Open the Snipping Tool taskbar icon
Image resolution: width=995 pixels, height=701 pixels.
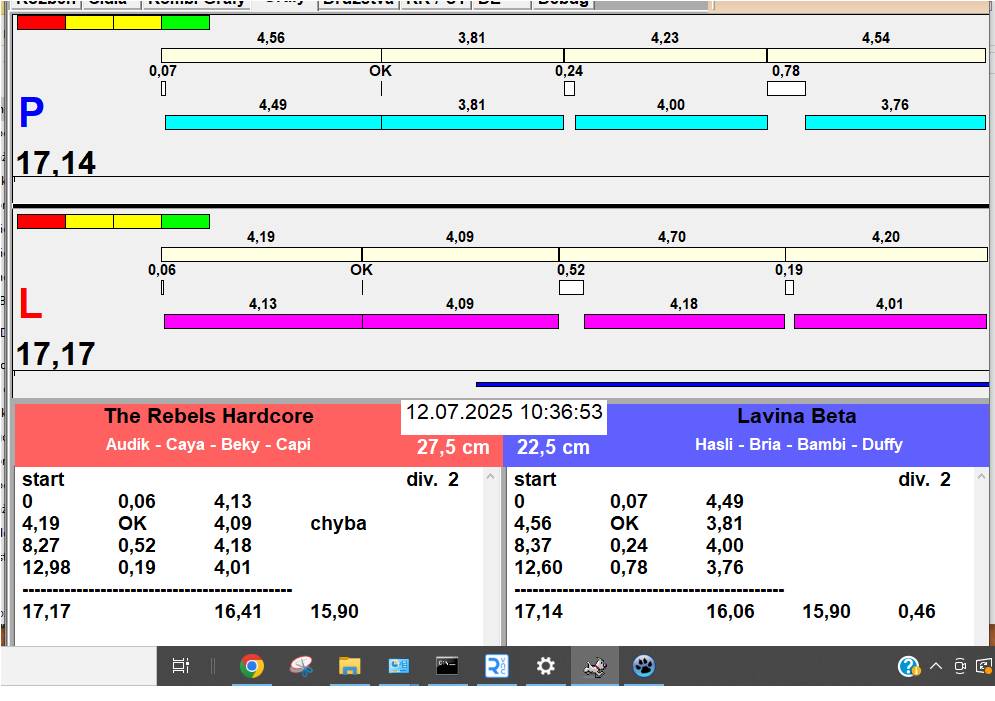point(301,666)
